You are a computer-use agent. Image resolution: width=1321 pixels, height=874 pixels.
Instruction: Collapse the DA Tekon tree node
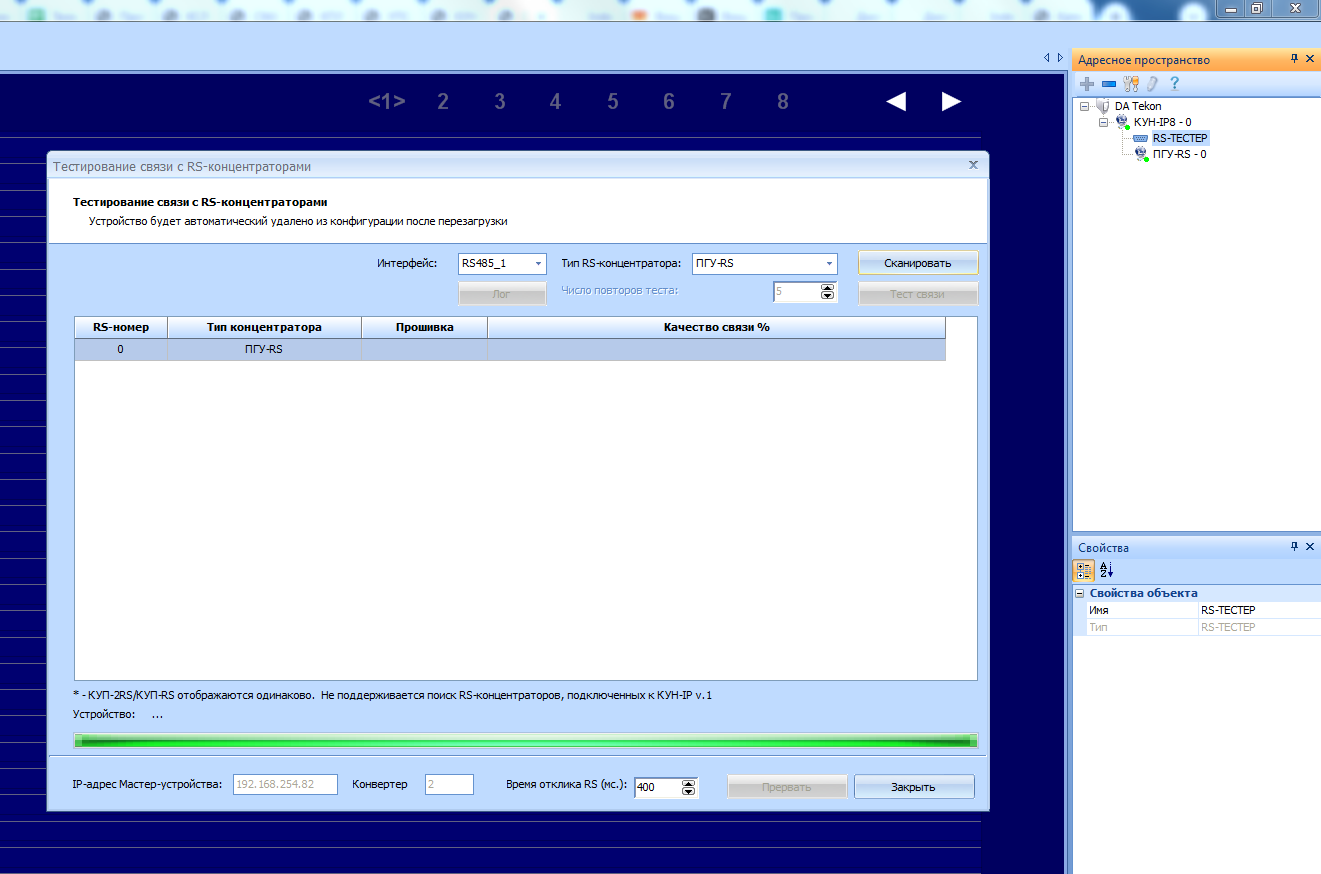[1084, 106]
